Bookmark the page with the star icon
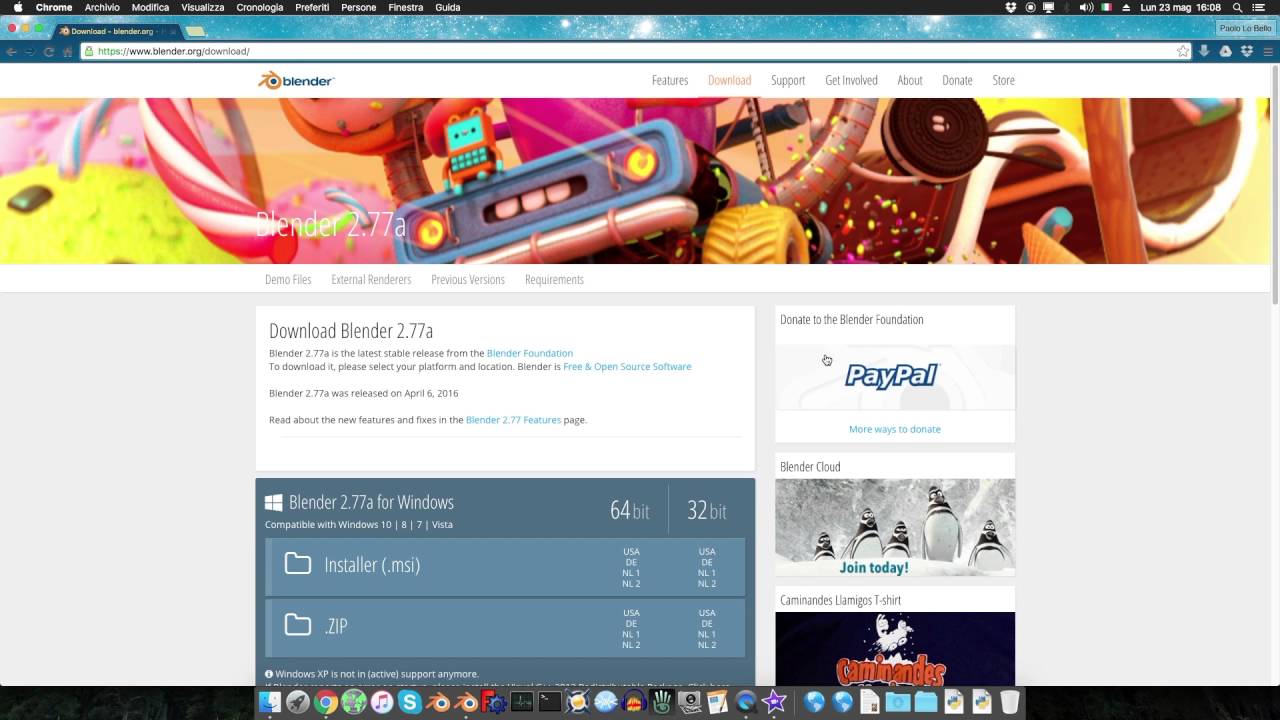 (x=1183, y=51)
